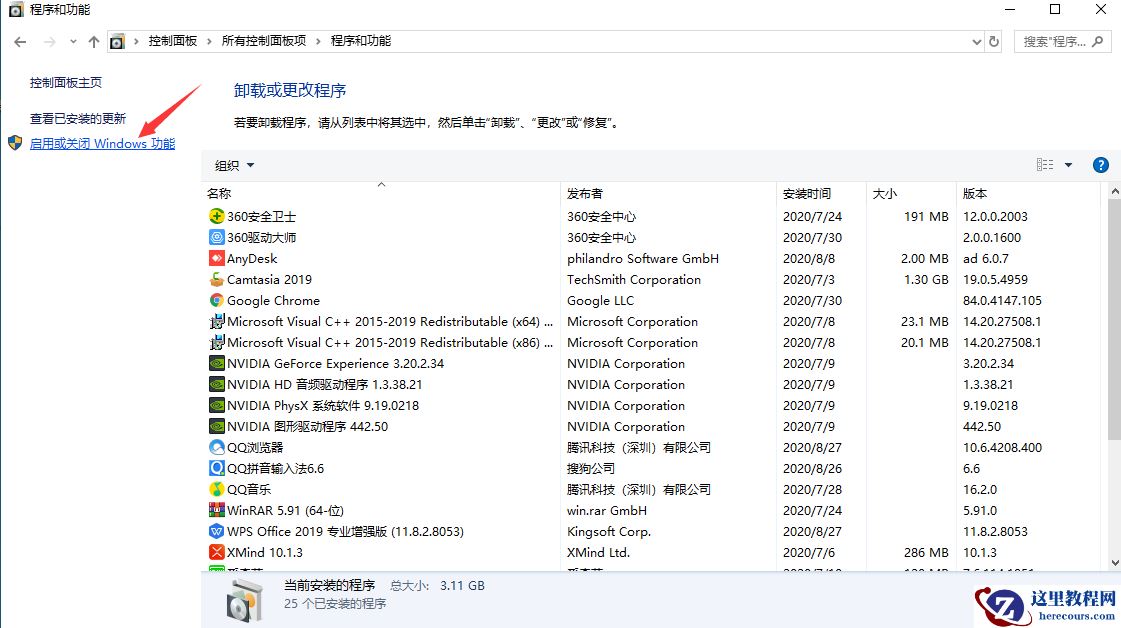
Task: Expand the address bar dropdown arrow
Action: (x=976, y=41)
